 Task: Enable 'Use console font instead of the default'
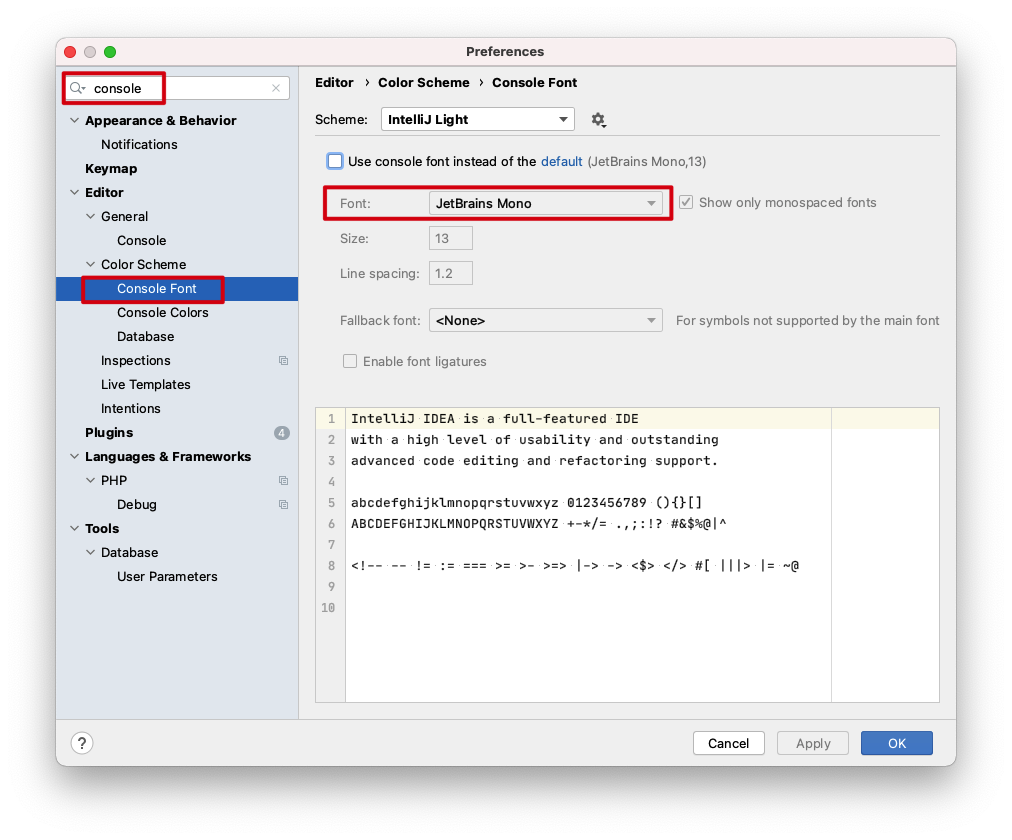(x=334, y=161)
